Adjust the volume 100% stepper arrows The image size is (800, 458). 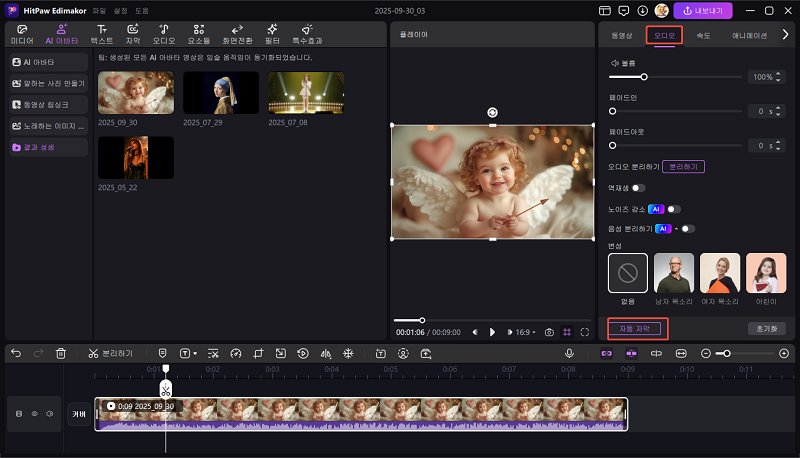(x=778, y=77)
